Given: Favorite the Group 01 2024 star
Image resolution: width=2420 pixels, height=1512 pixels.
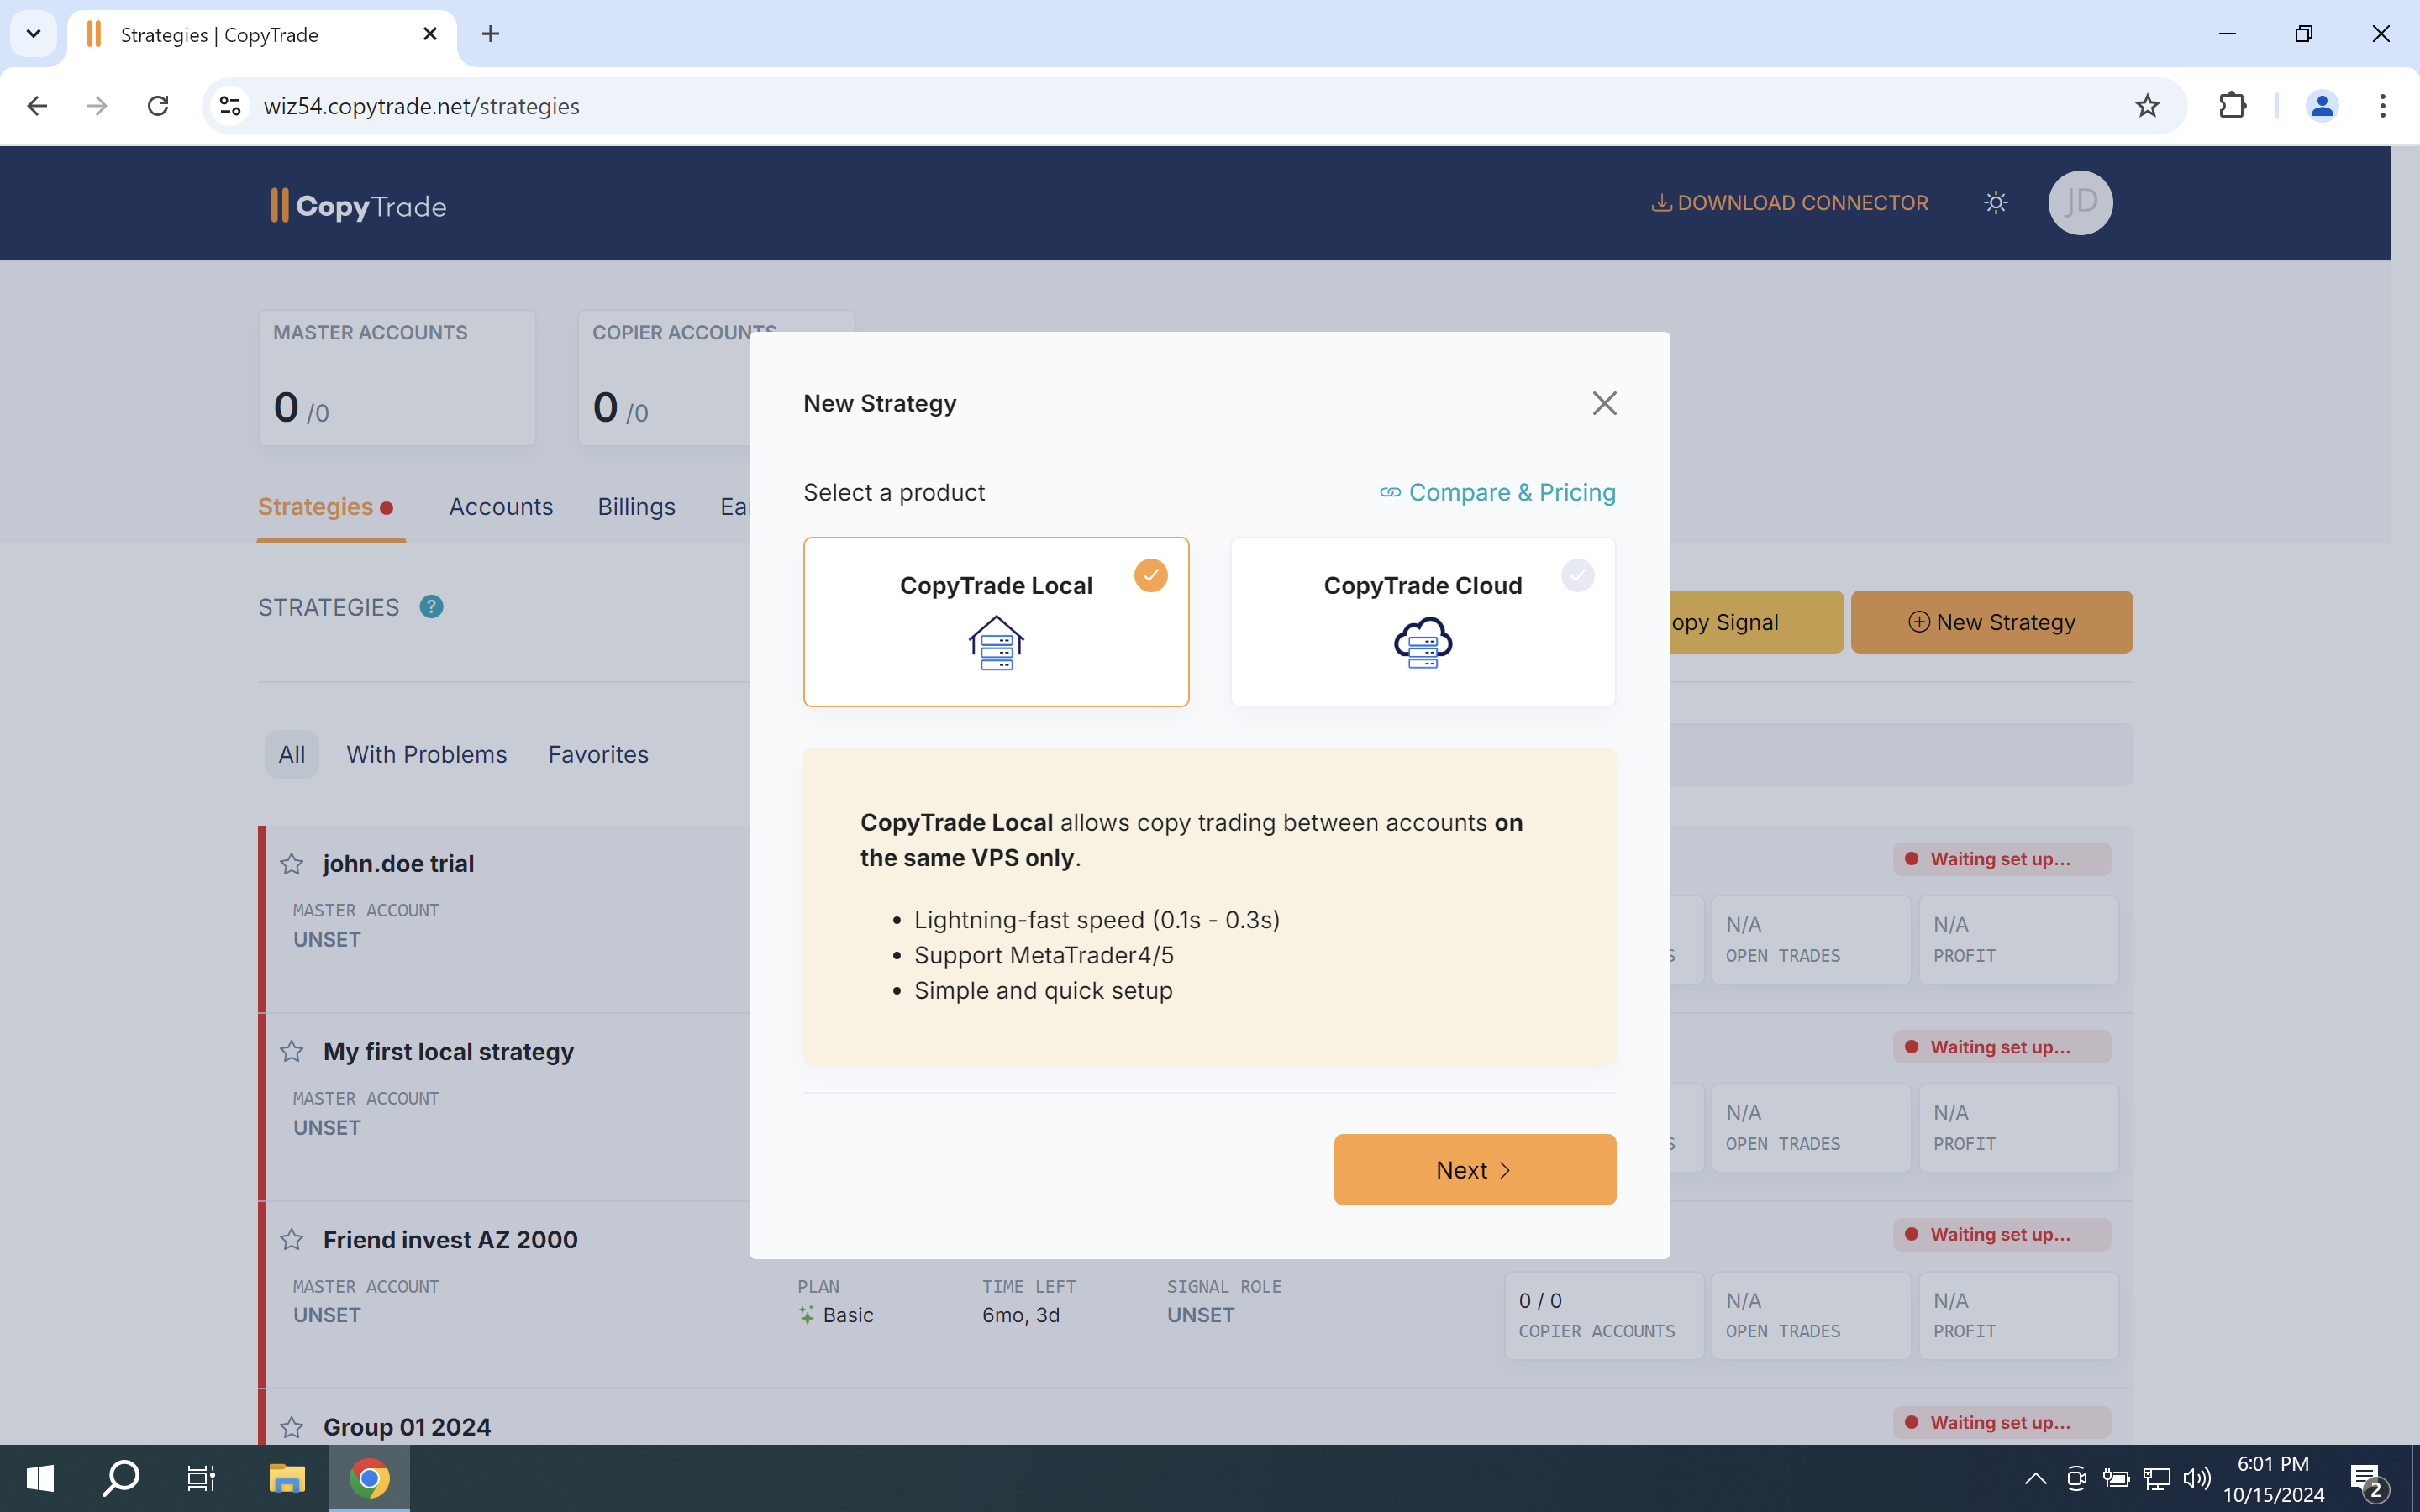Looking at the screenshot, I should (291, 1427).
